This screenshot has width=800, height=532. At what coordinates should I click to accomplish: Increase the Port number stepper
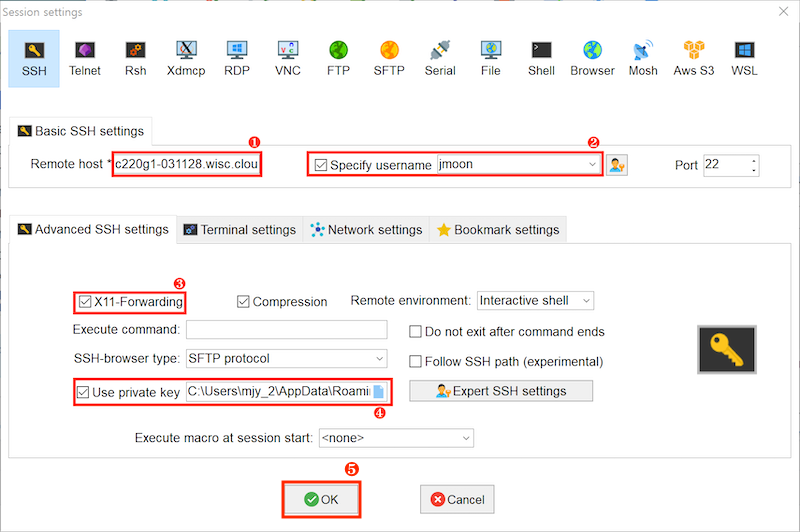click(754, 161)
